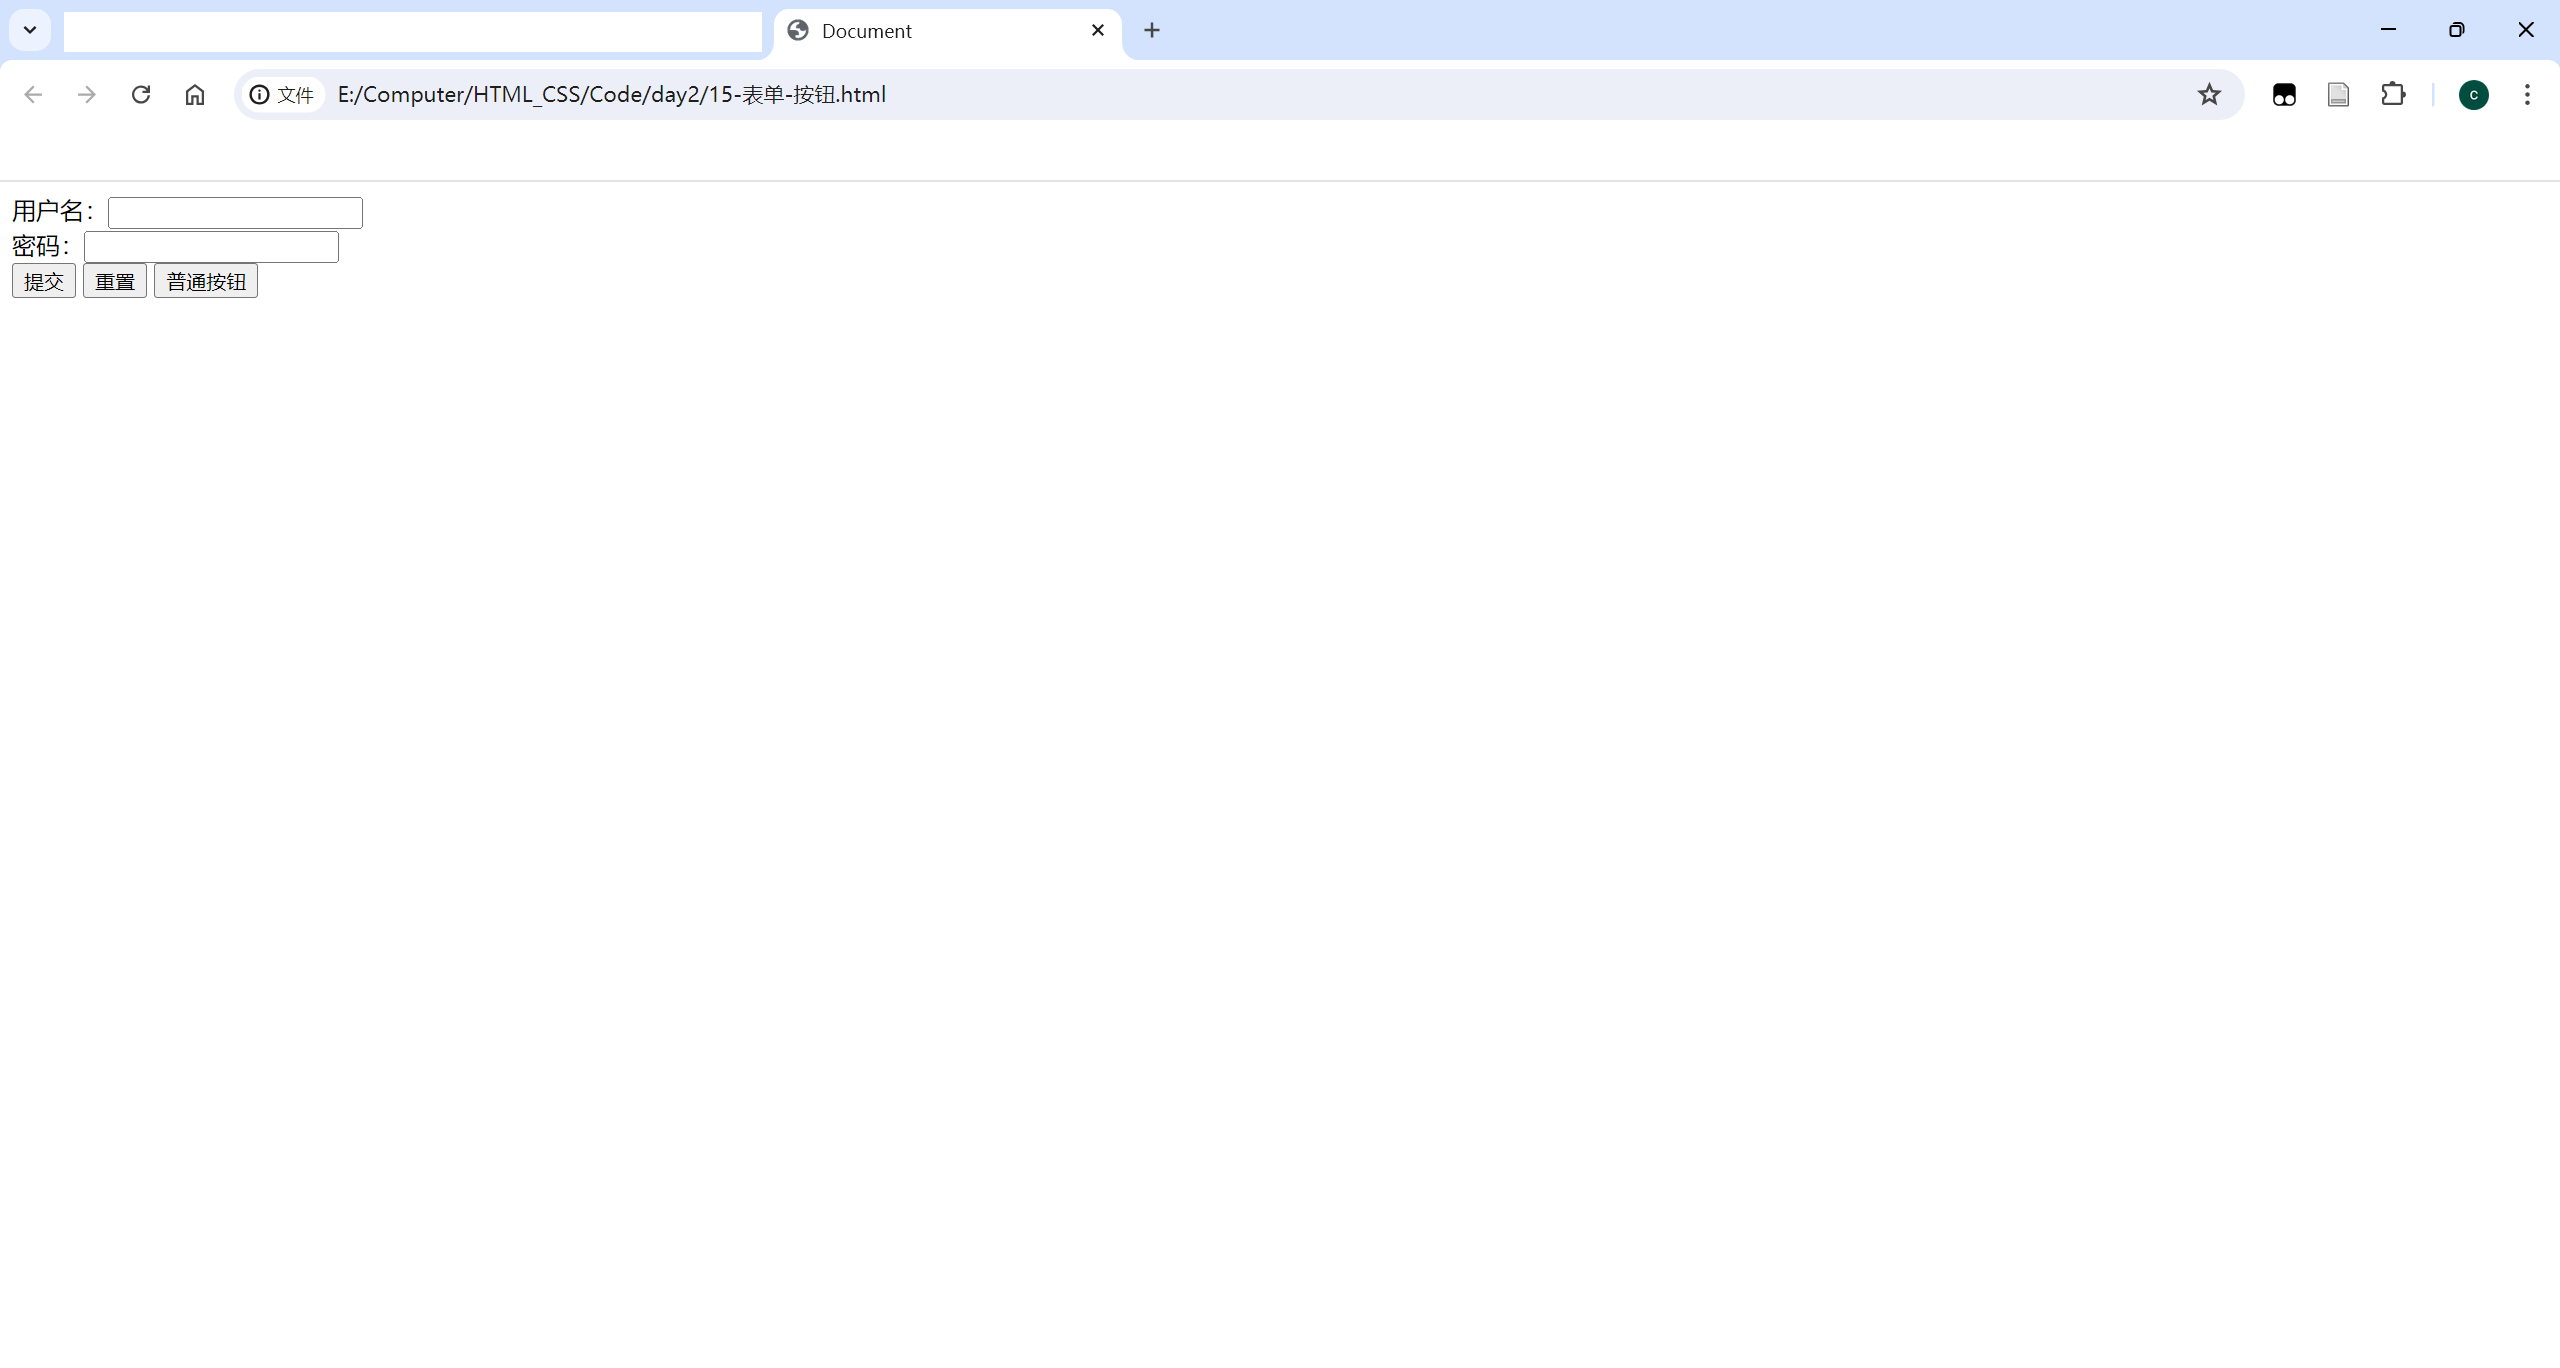
Task: Restore down the browser window
Action: [2457, 30]
